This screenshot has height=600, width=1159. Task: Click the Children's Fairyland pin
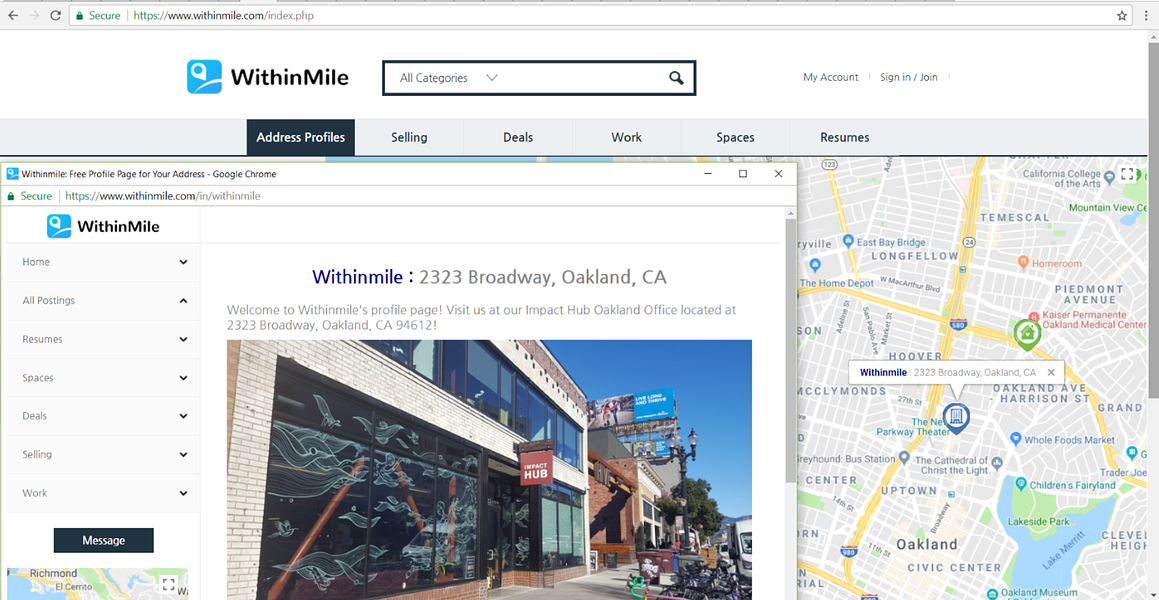tap(1021, 484)
